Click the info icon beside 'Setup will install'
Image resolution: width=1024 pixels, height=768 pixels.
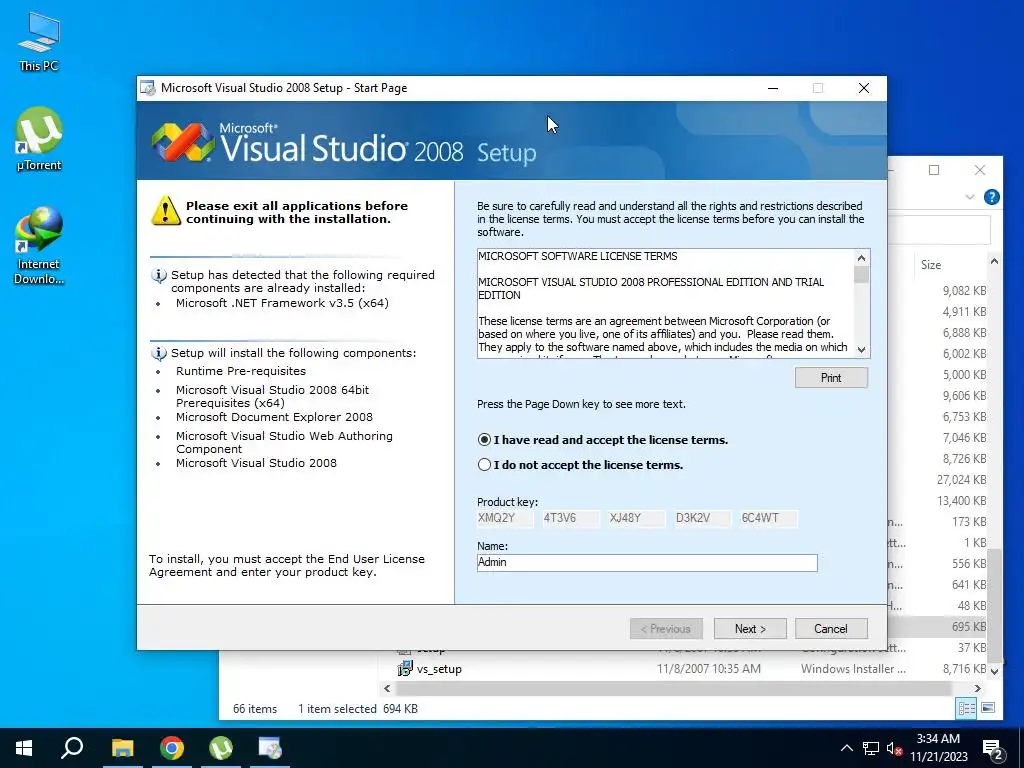point(159,353)
